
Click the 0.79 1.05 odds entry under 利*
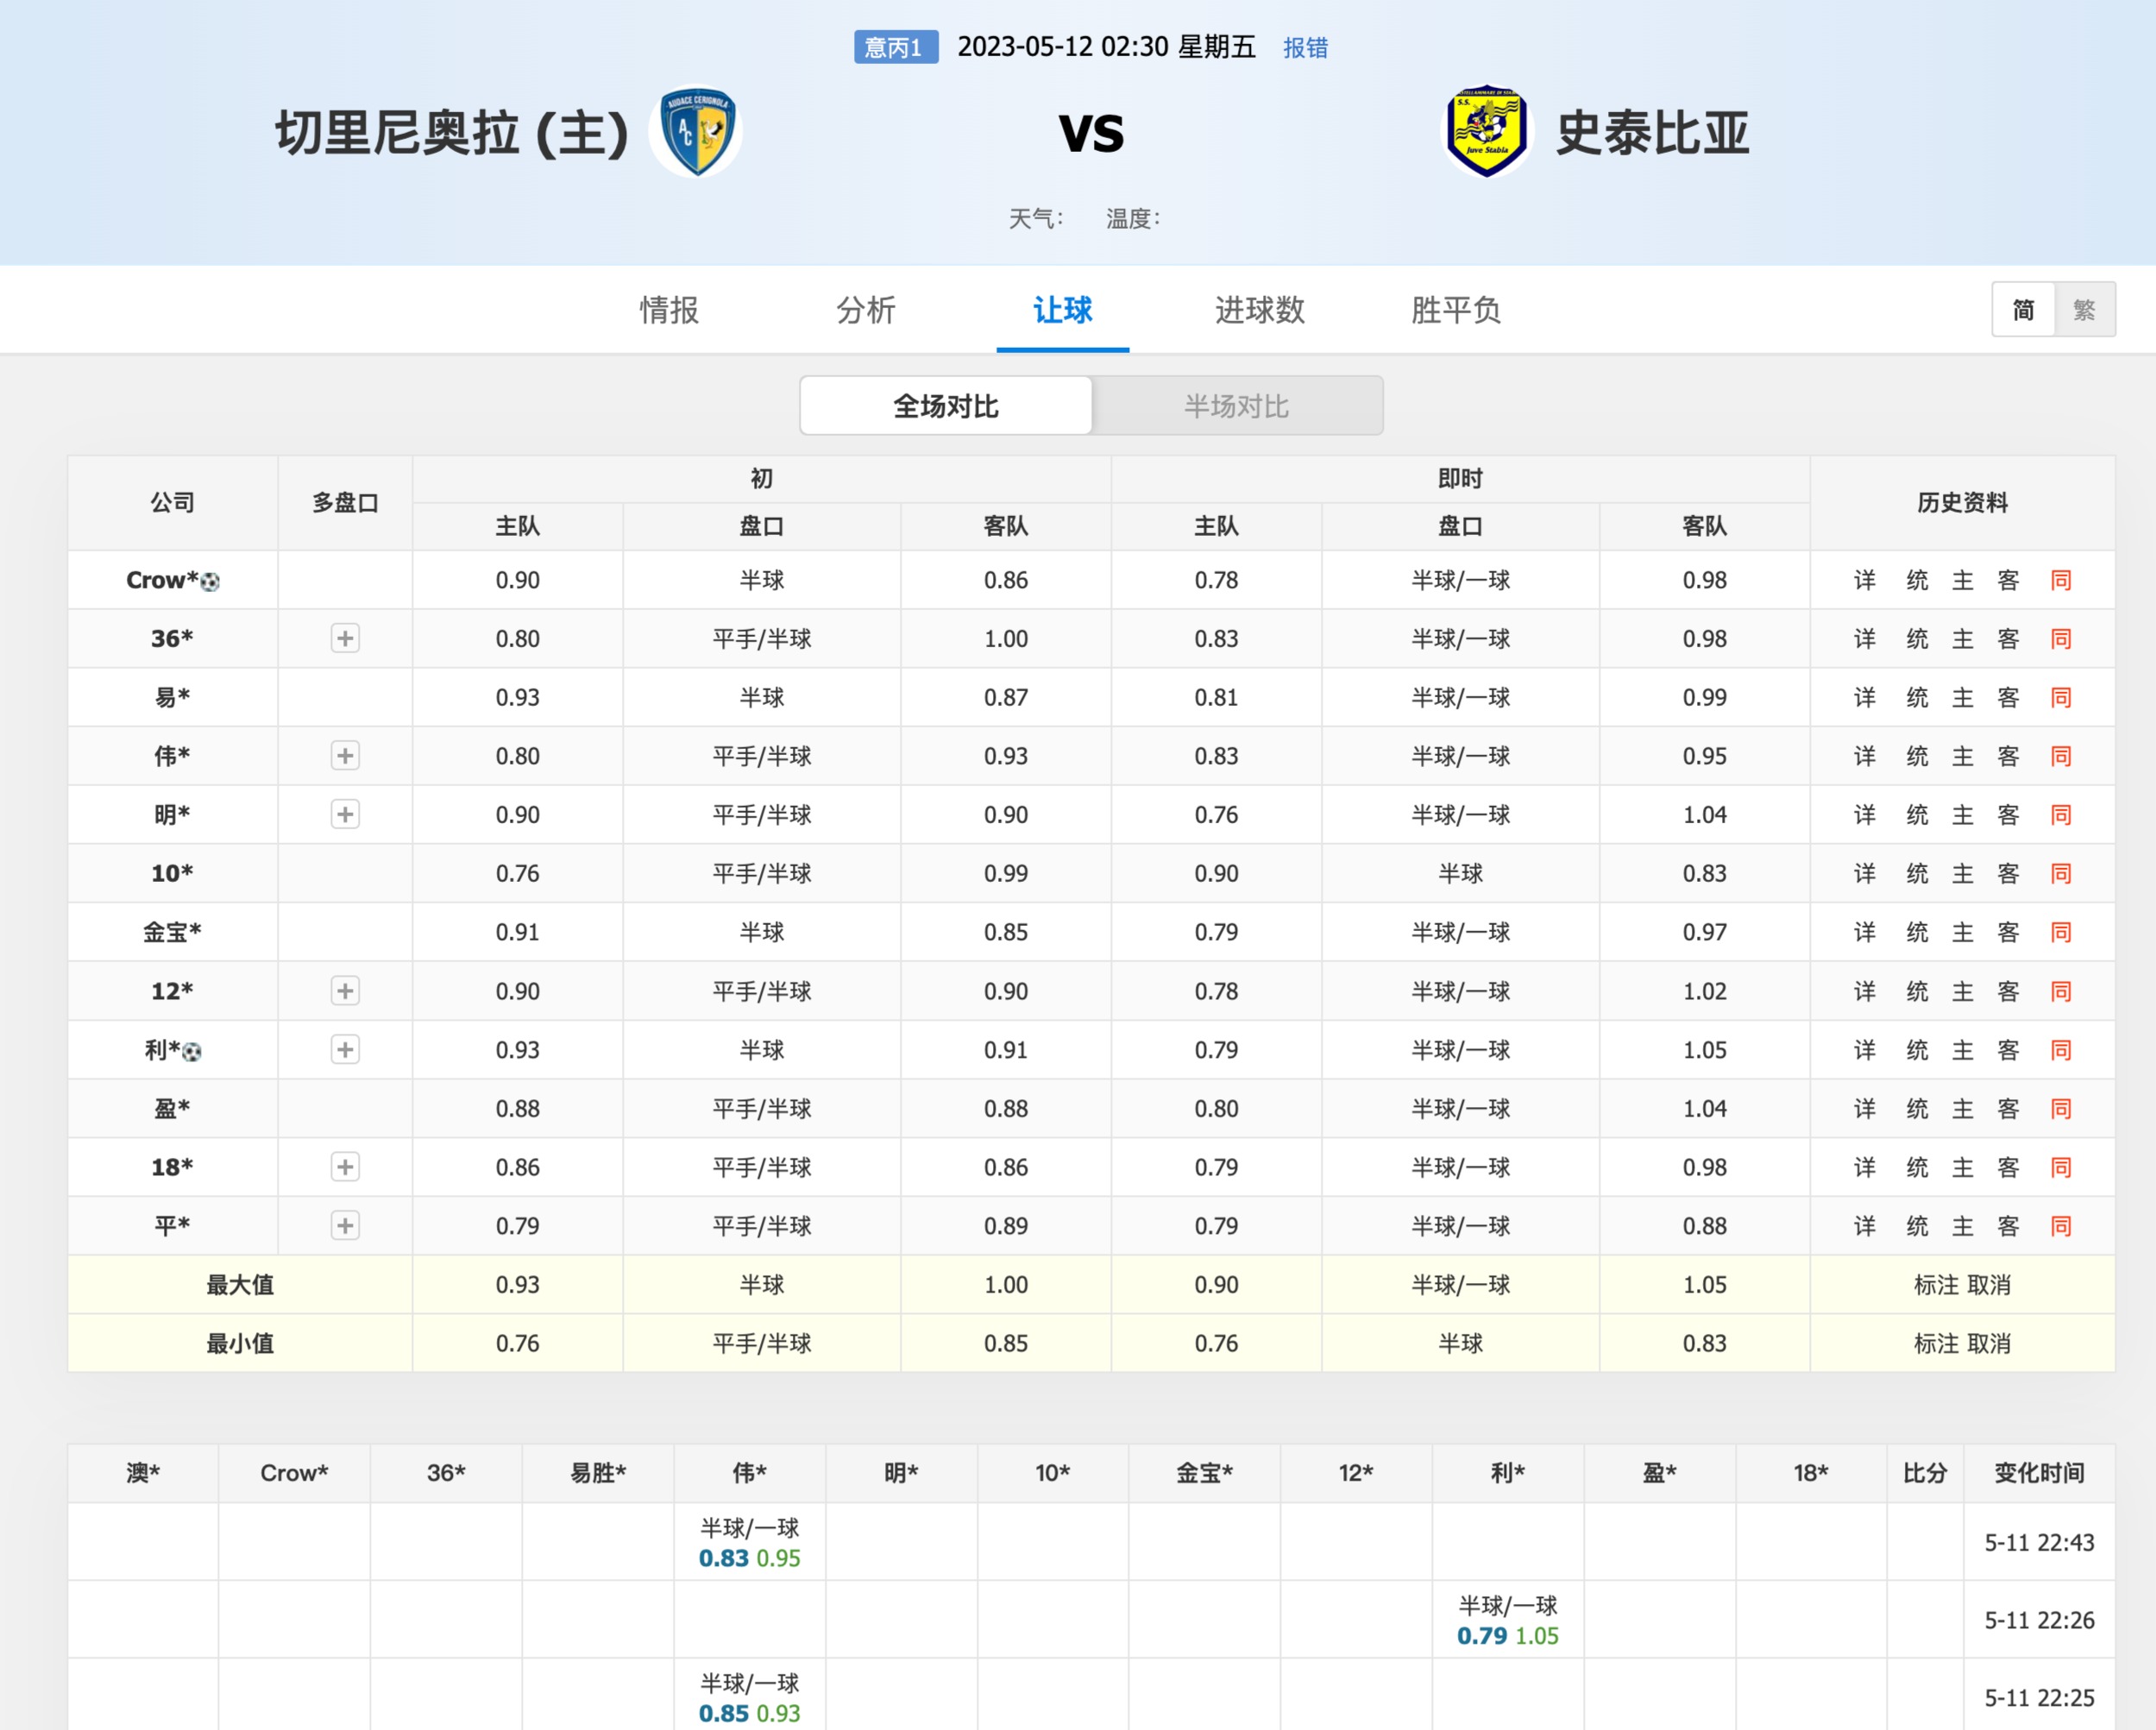[1508, 1636]
